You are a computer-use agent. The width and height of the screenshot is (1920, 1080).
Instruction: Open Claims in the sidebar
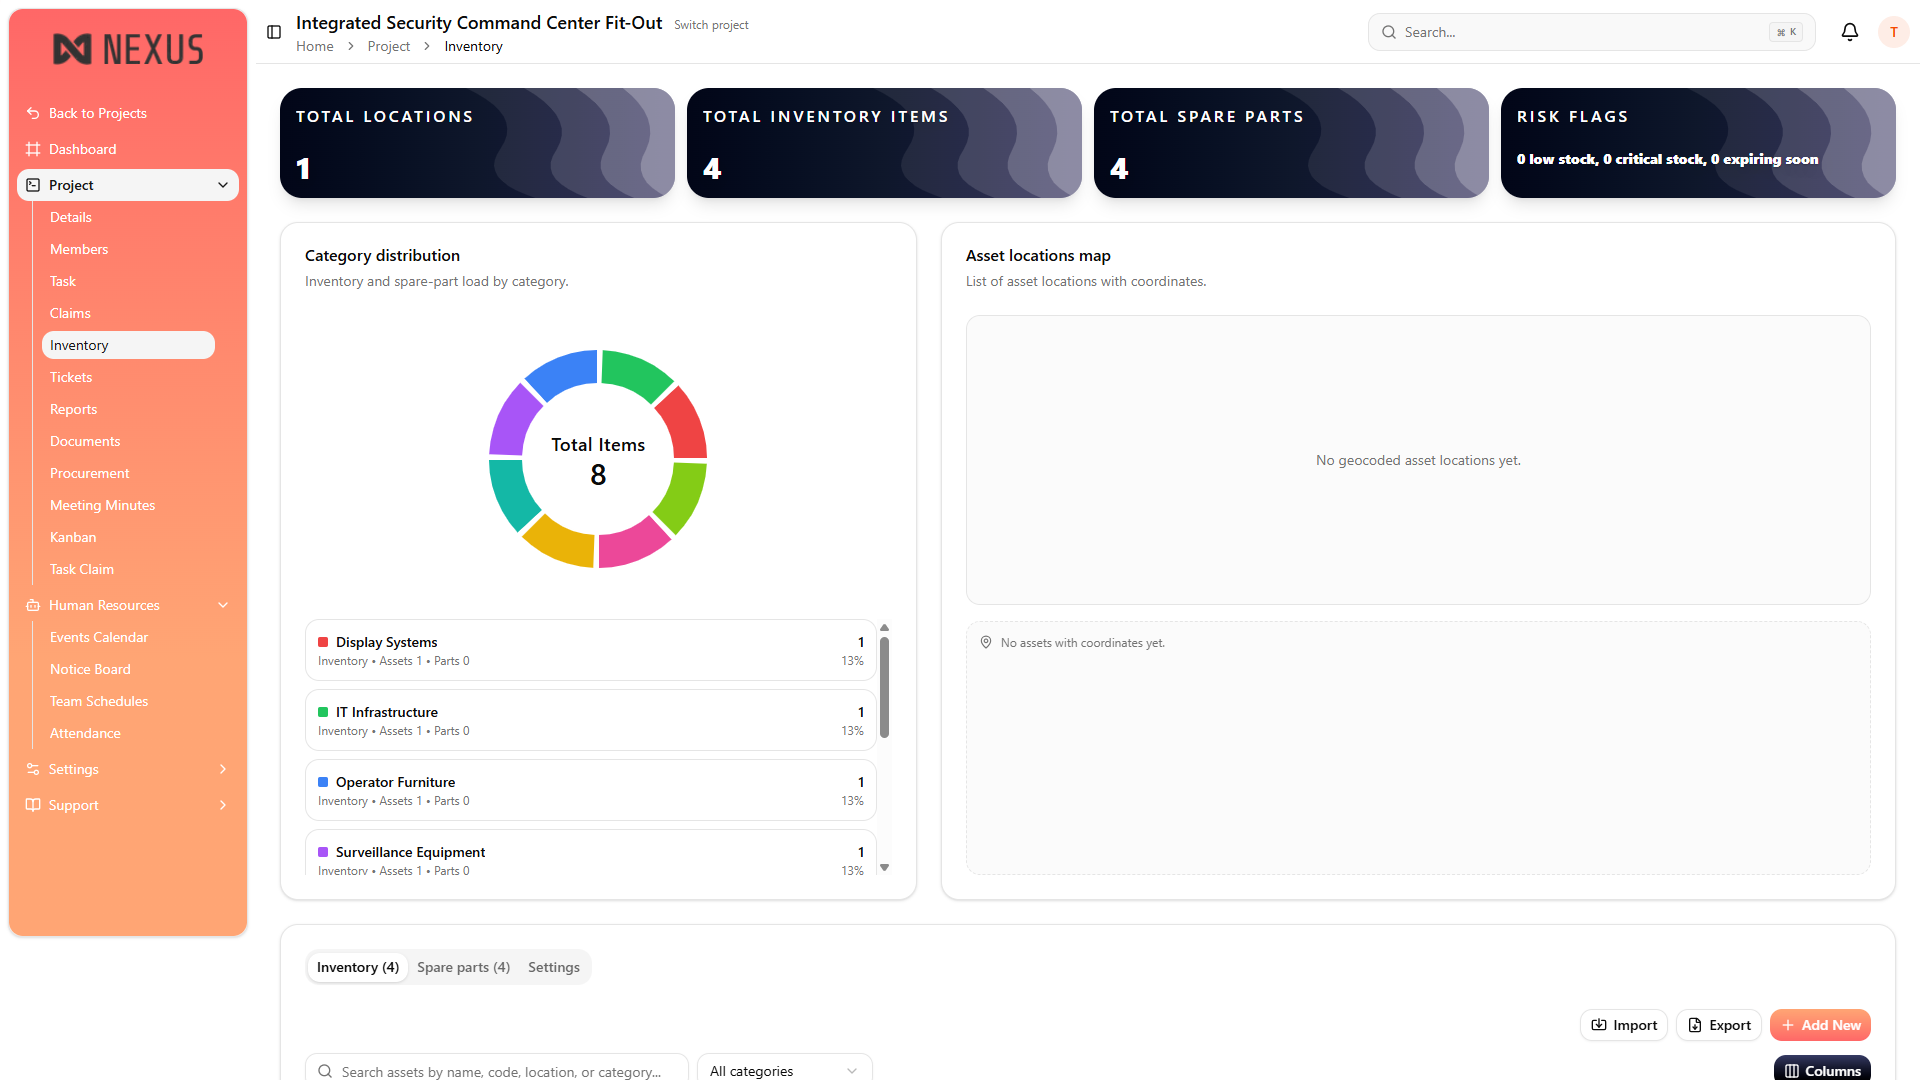coord(70,313)
